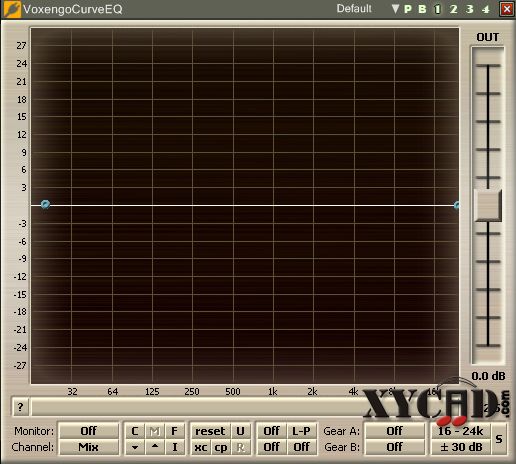
Task: Click the C curve button
Action: tap(135, 431)
